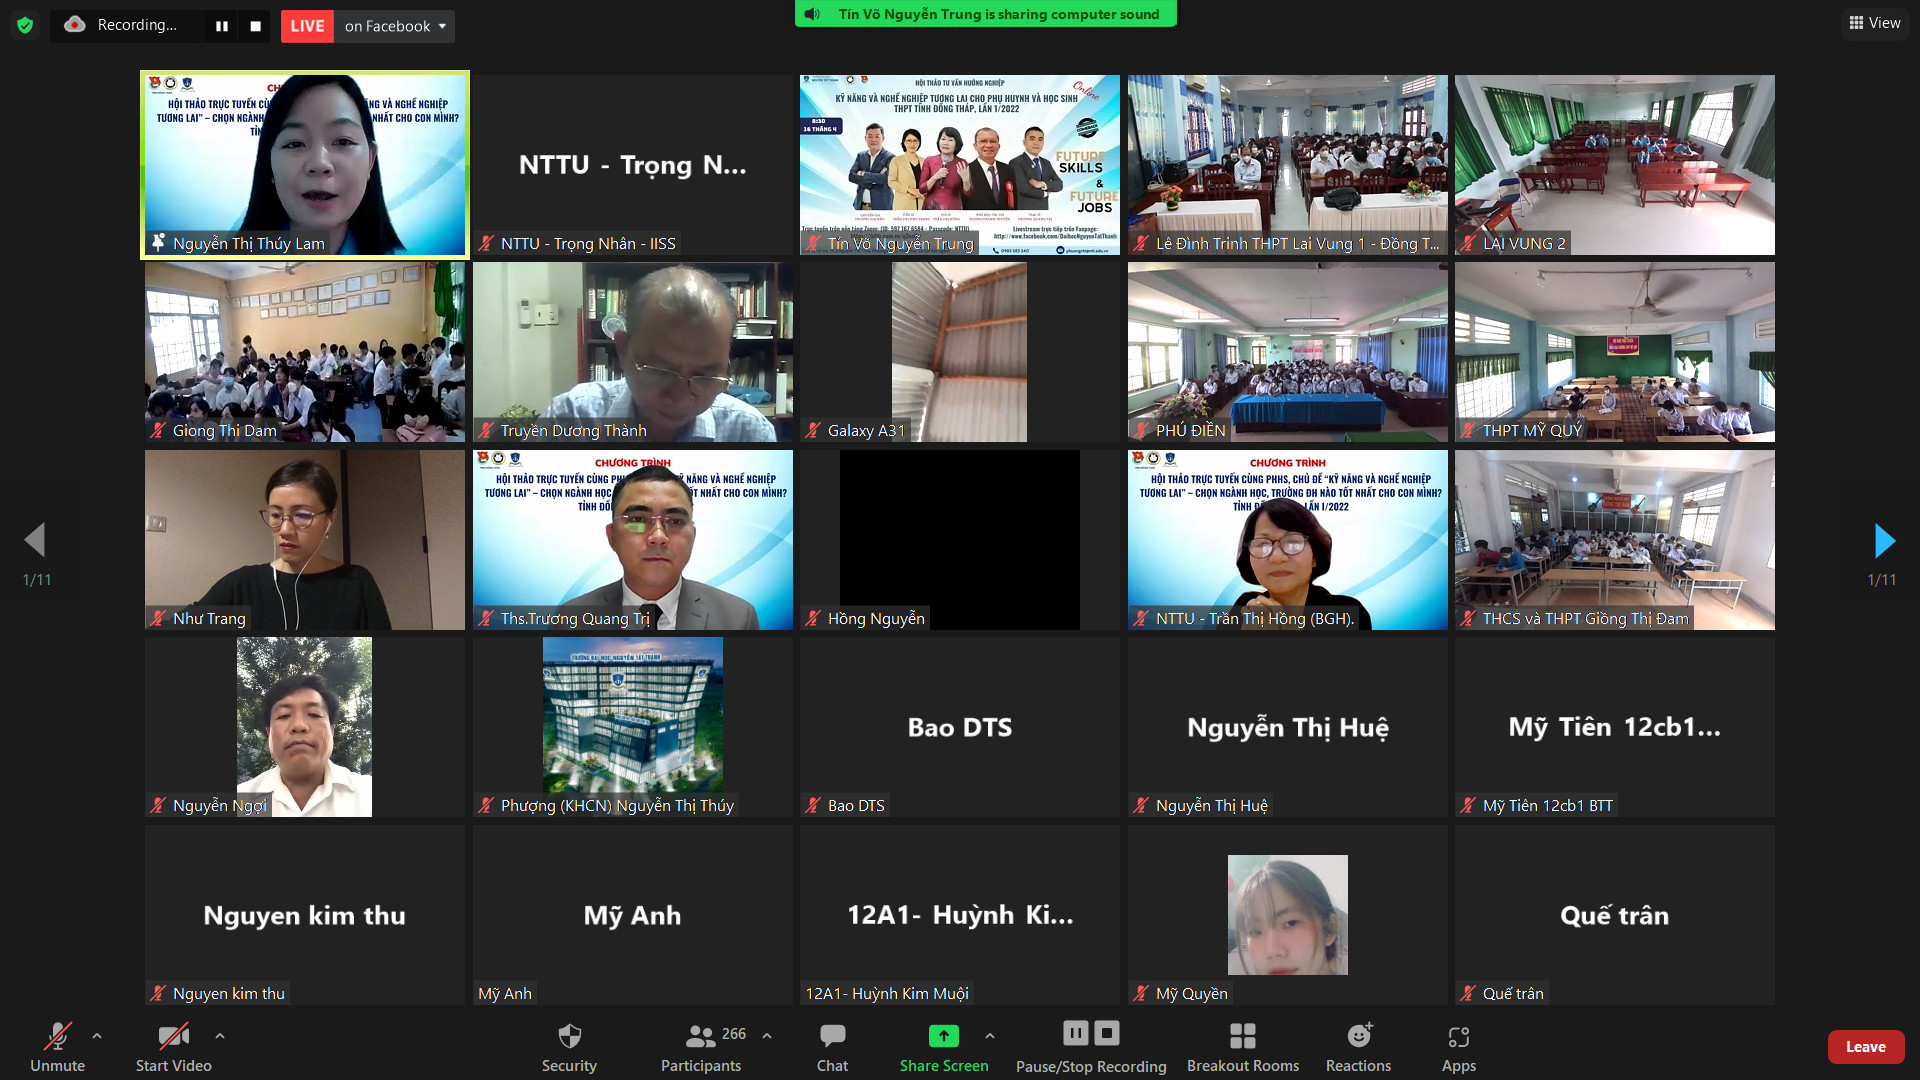Pause recording from the top bar
The width and height of the screenshot is (1920, 1080).
click(x=222, y=26)
